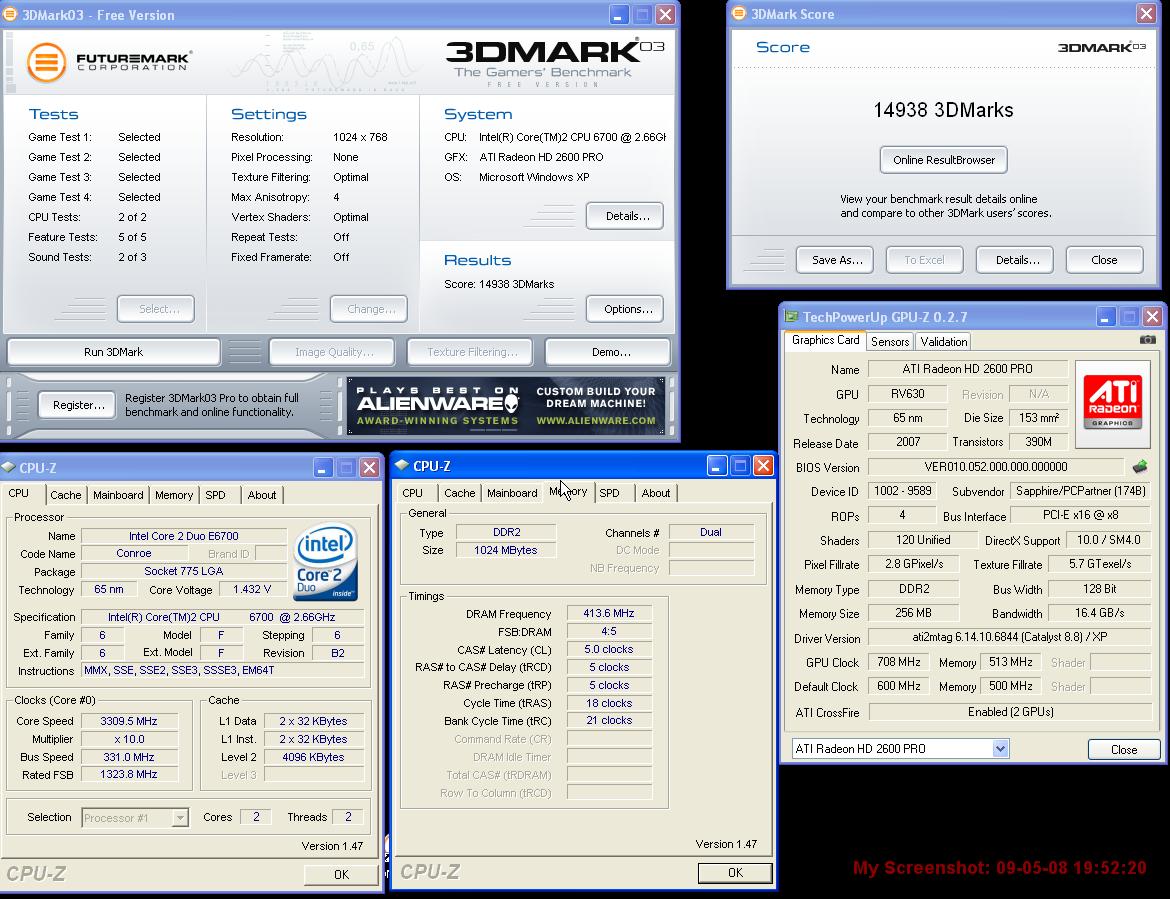Image resolution: width=1170 pixels, height=899 pixels.
Task: Open the Cache tab in left CPU-Z
Action: (66, 495)
